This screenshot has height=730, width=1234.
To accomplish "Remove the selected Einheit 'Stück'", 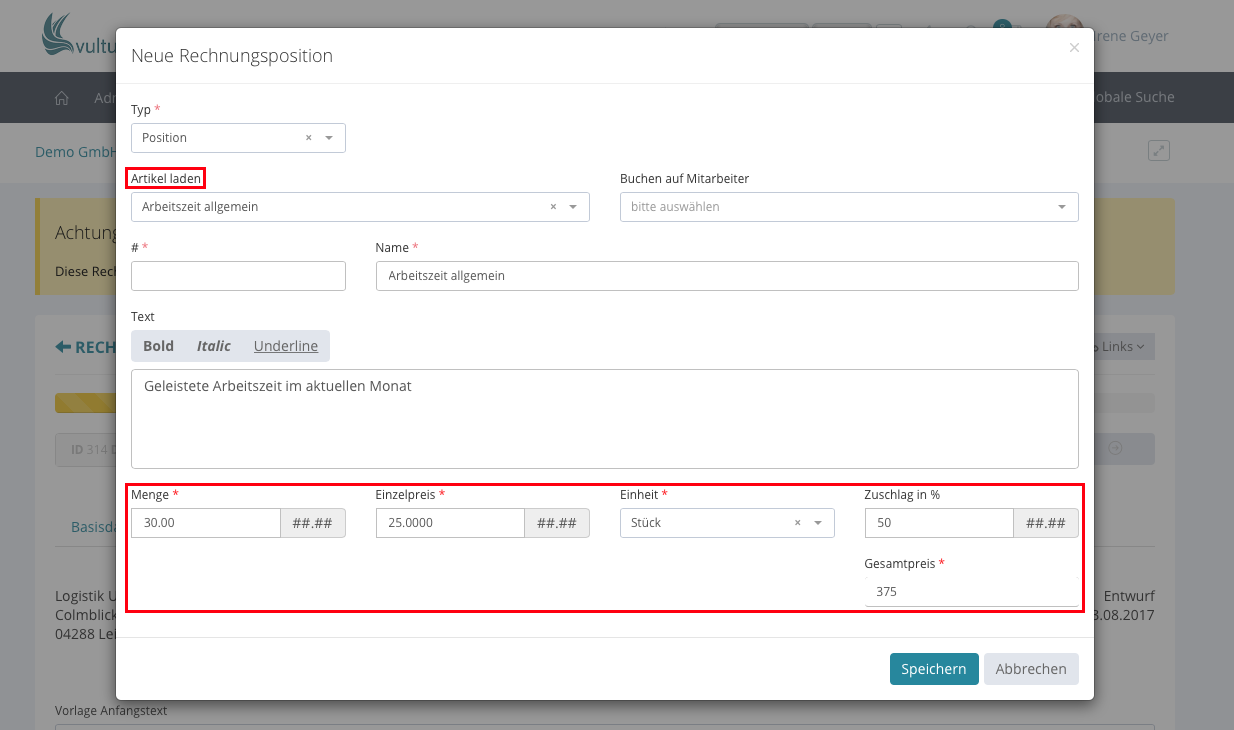I will coord(797,523).
